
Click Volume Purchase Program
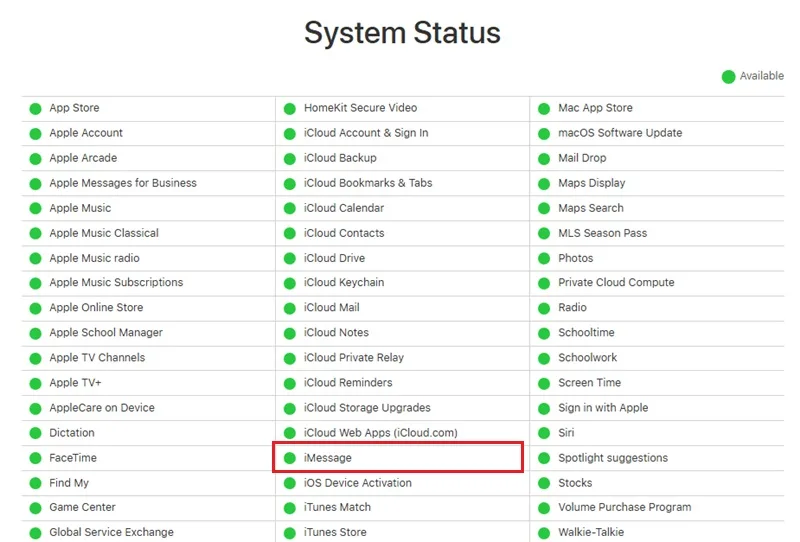(x=625, y=507)
